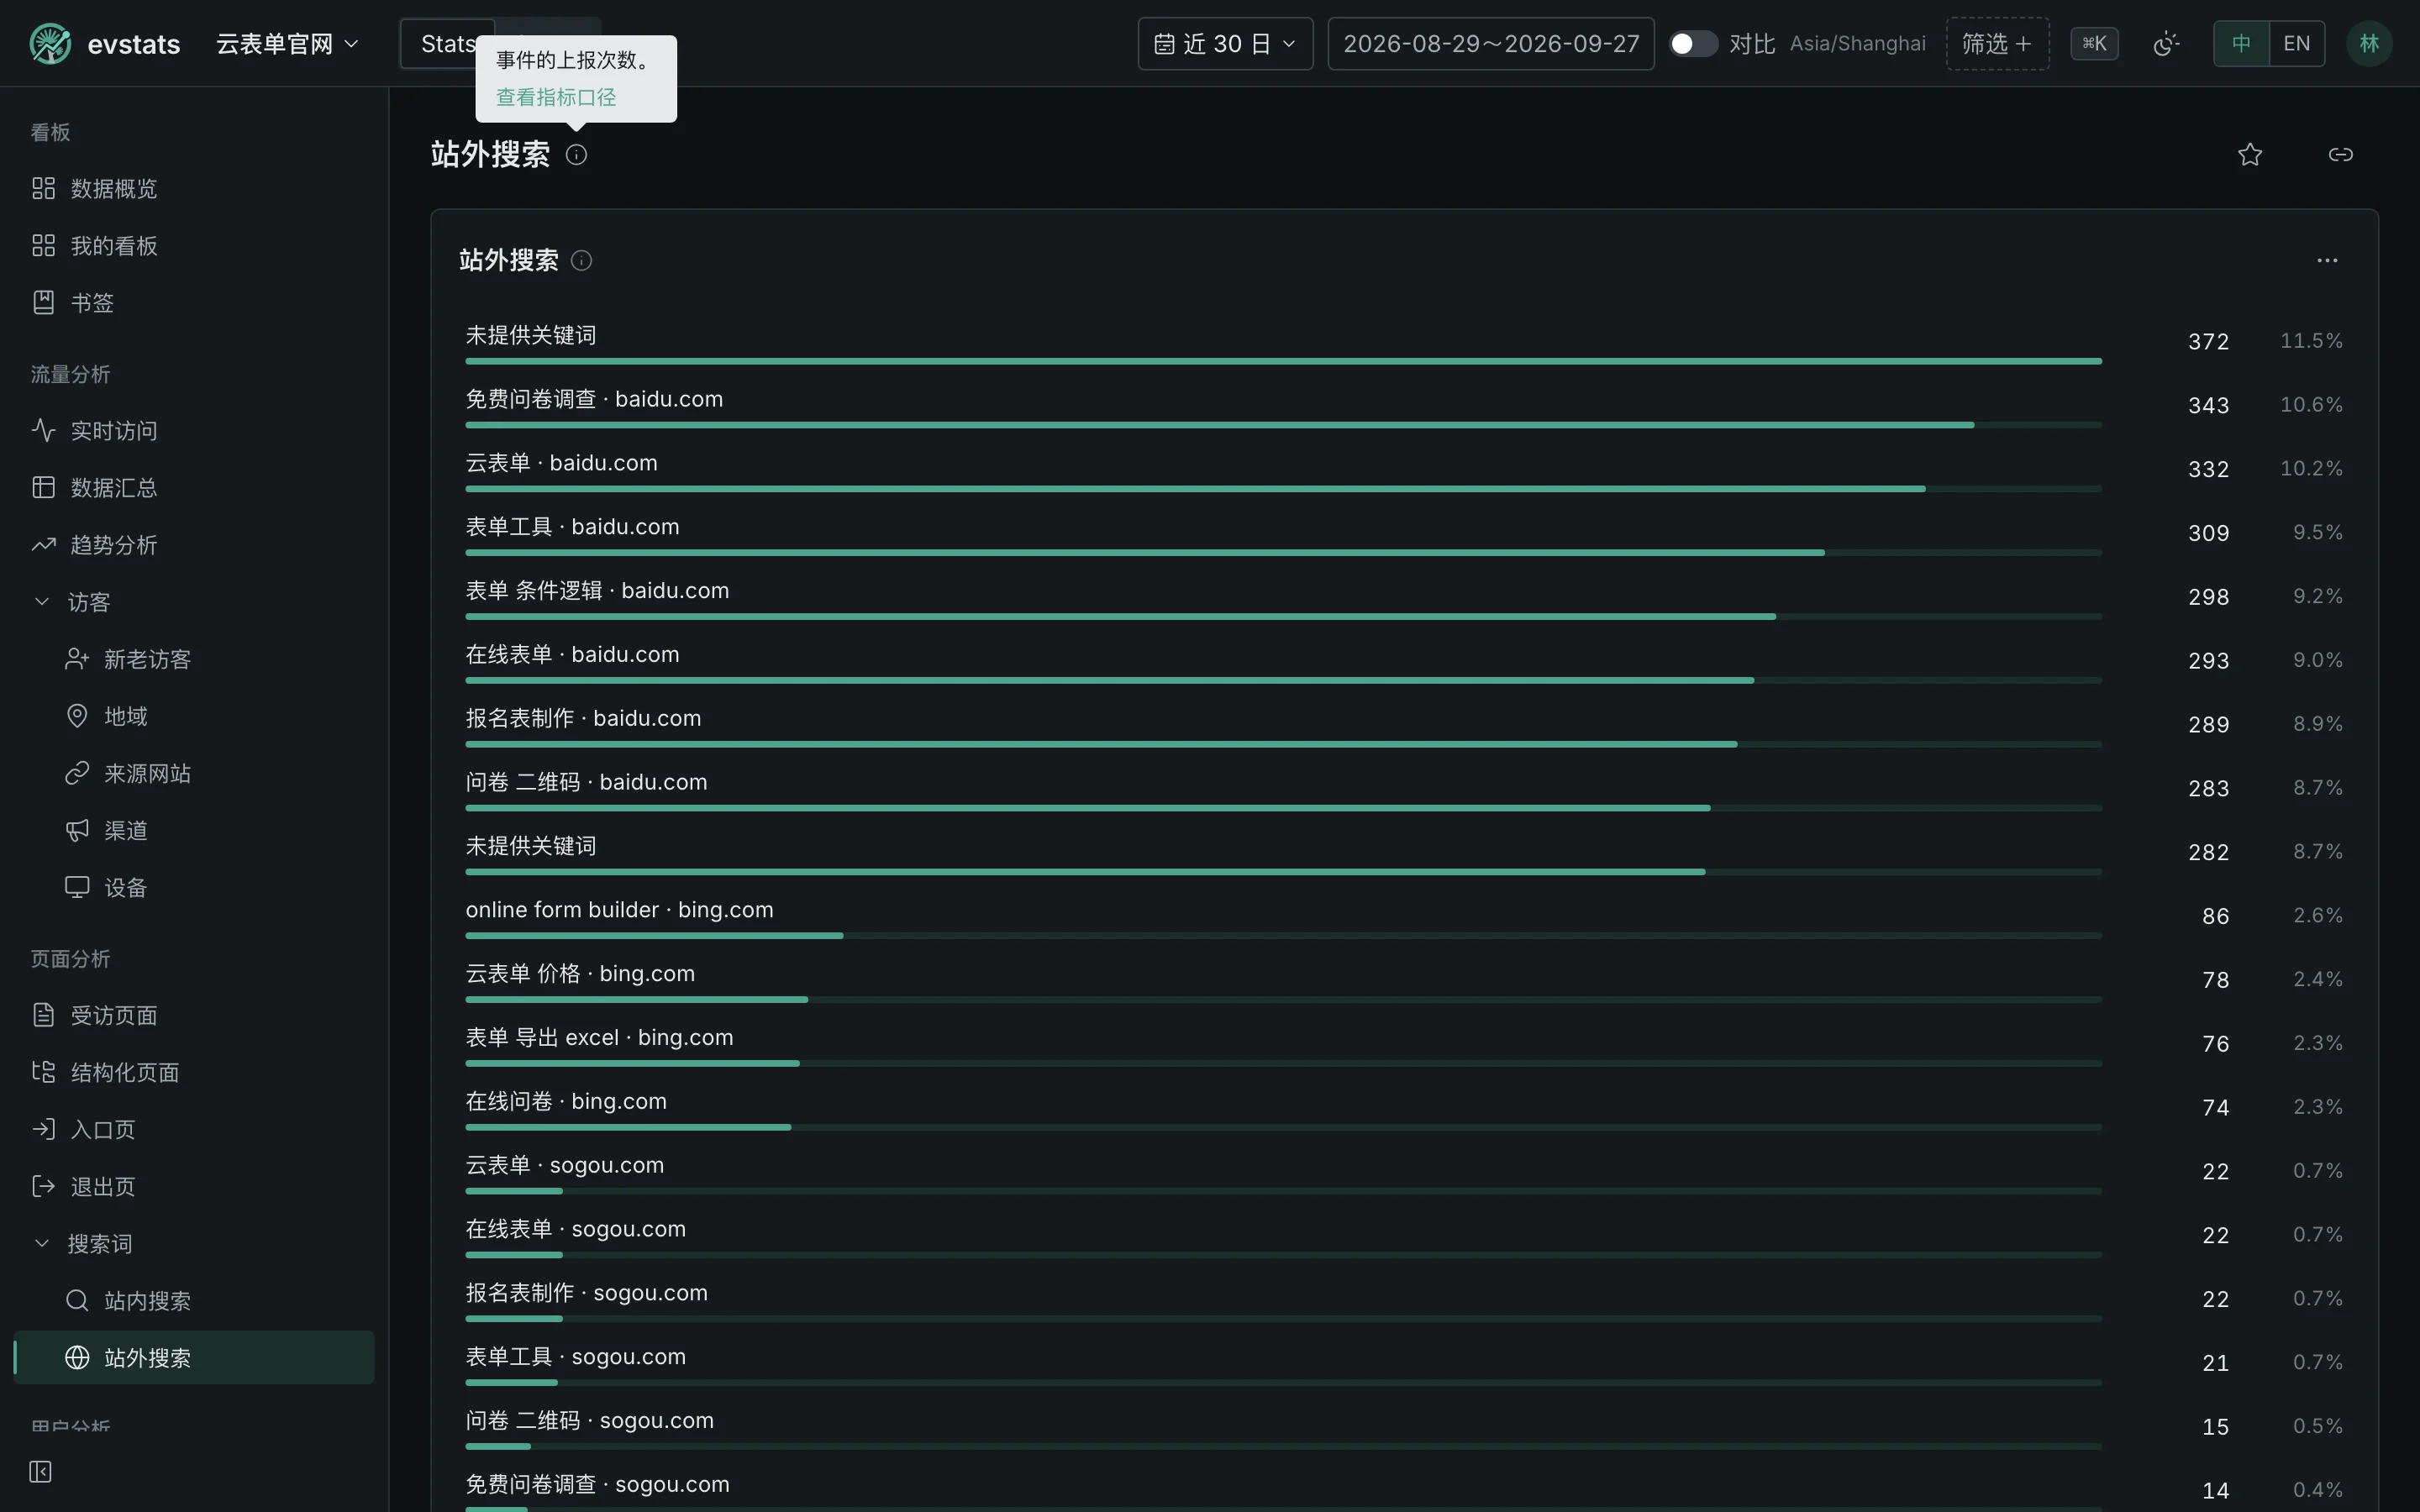Copy page link with chain icon
Viewport: 2420px width, 1512px height.
click(x=2340, y=155)
